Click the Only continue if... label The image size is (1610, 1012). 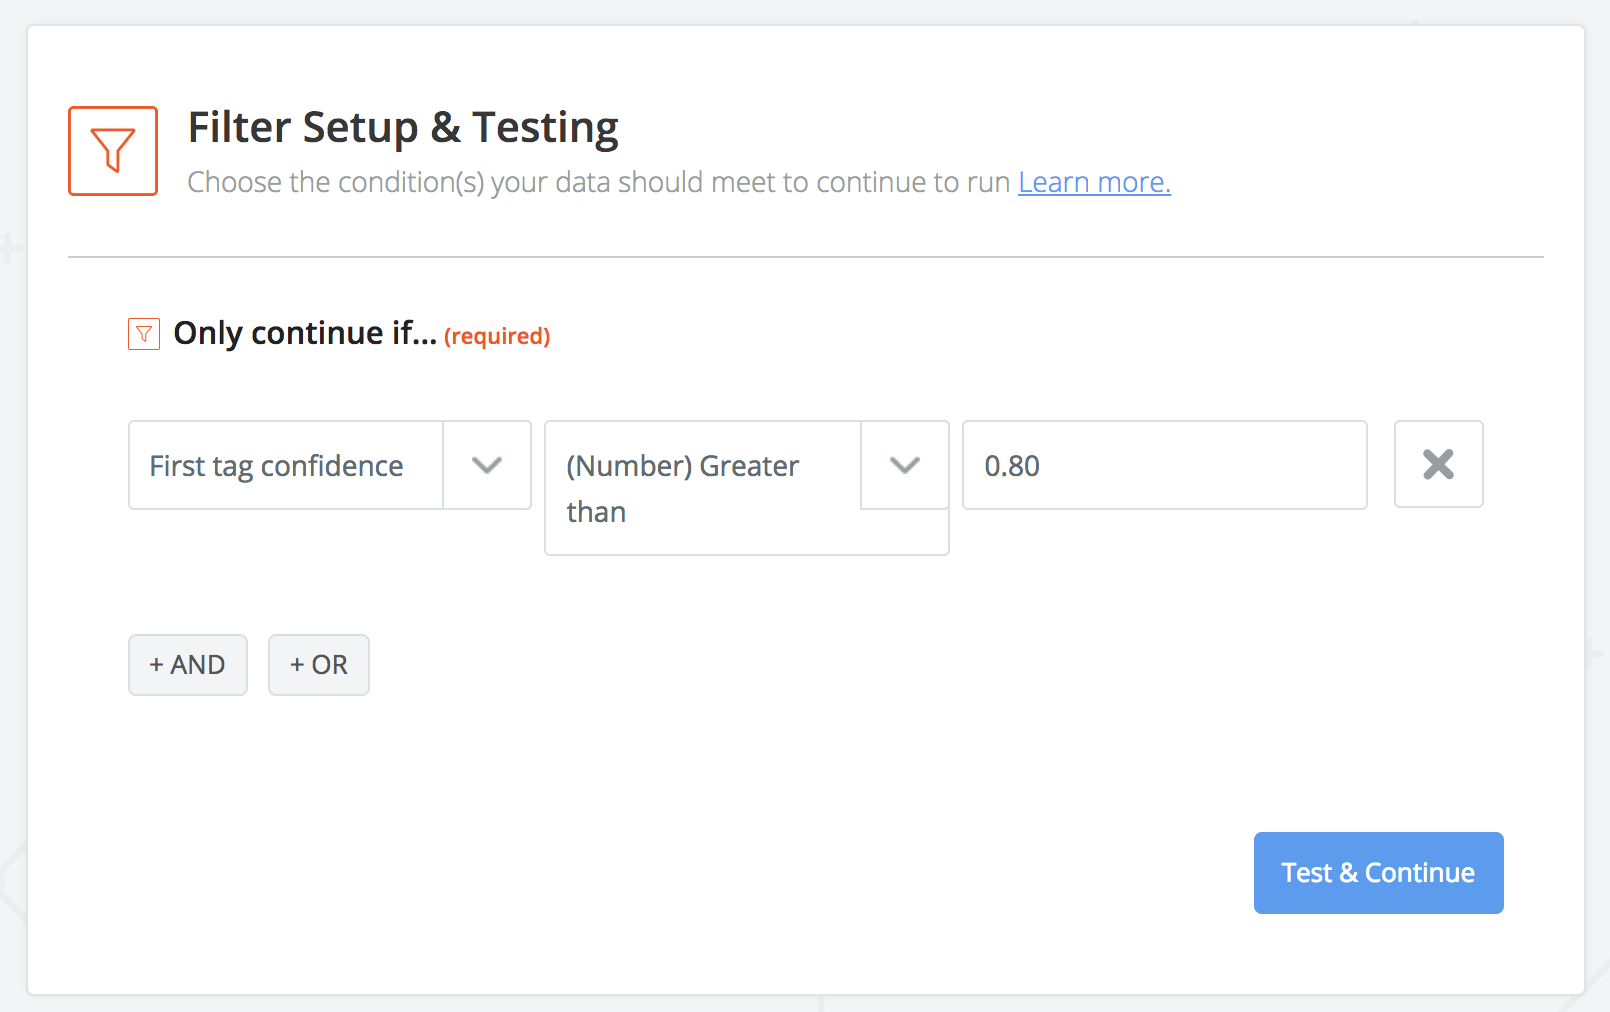pos(305,333)
